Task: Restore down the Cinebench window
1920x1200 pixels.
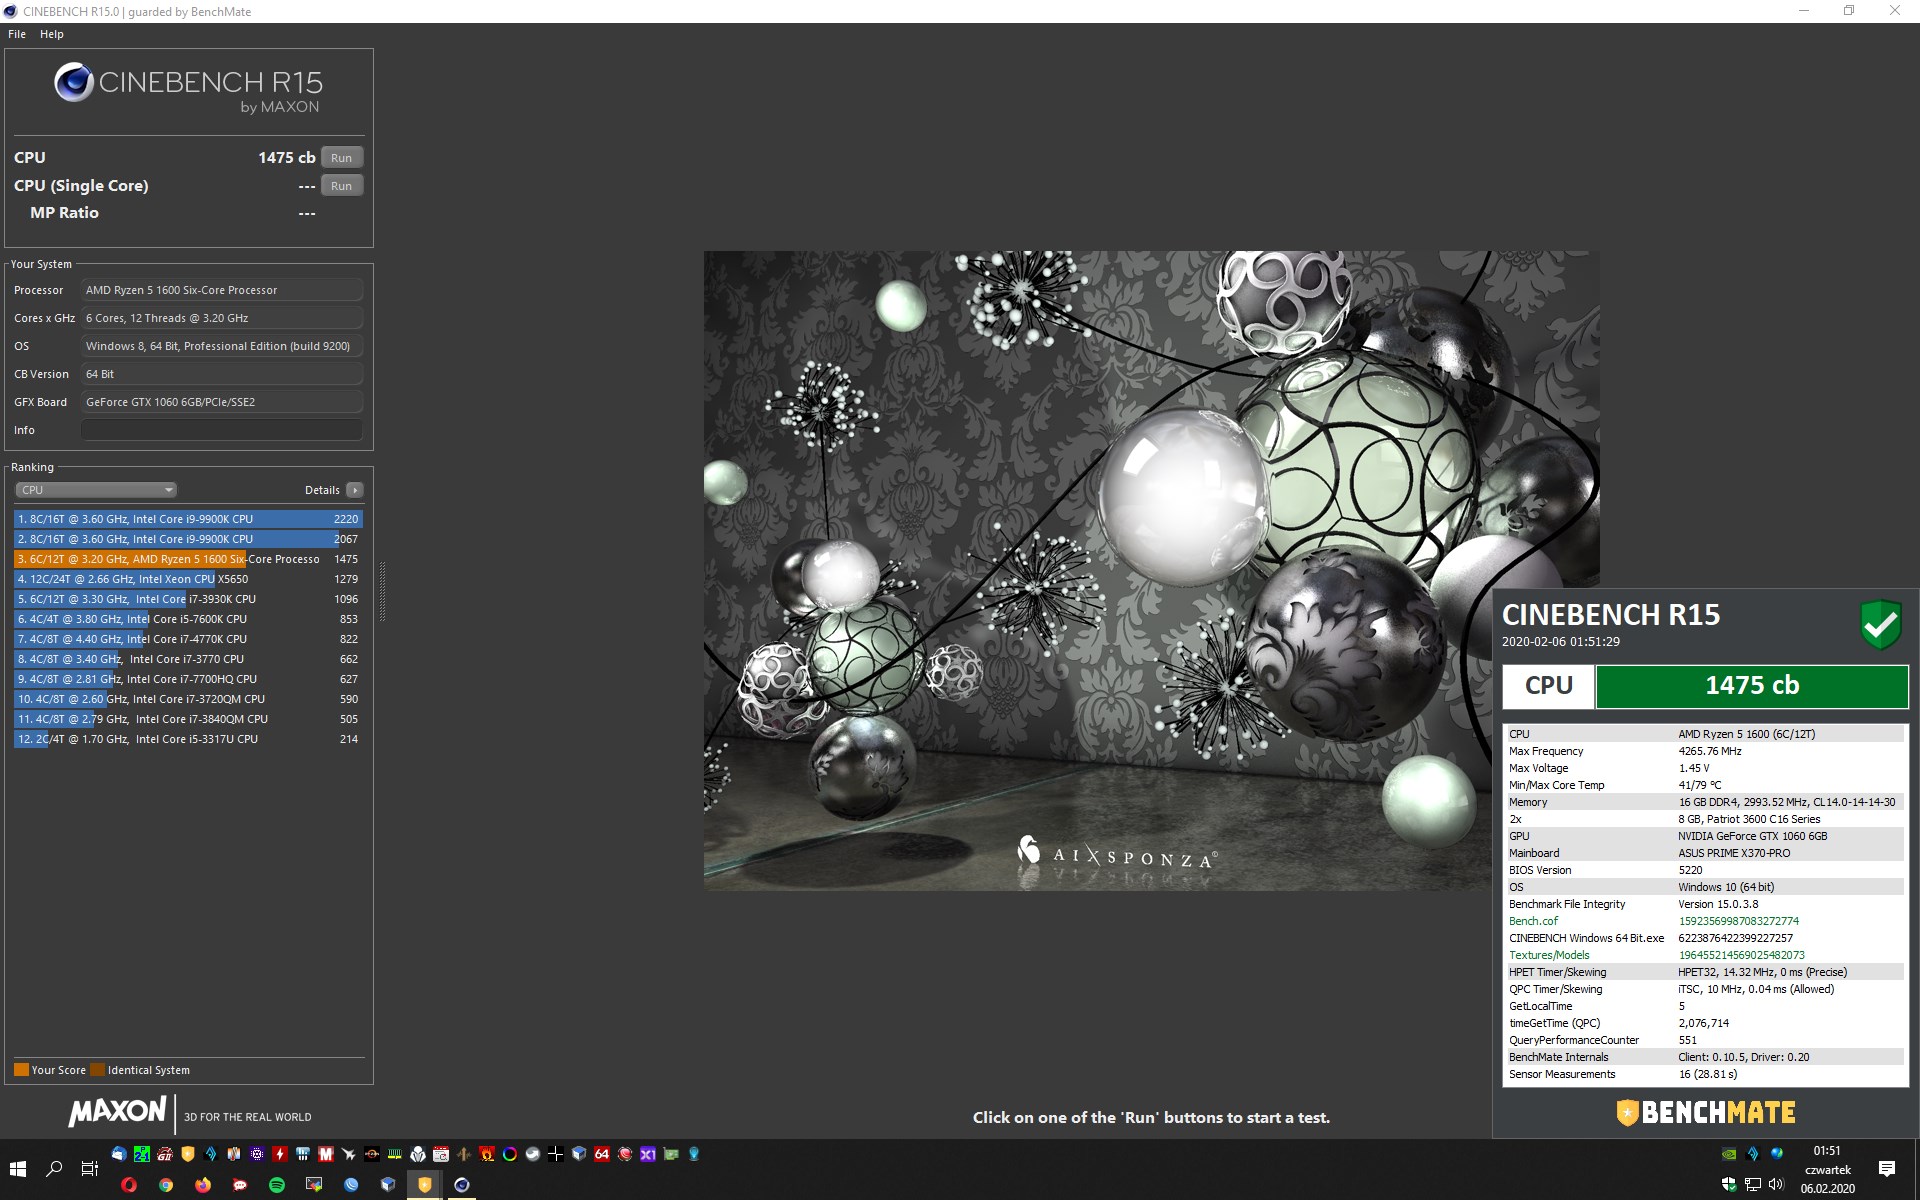Action: tap(1849, 11)
